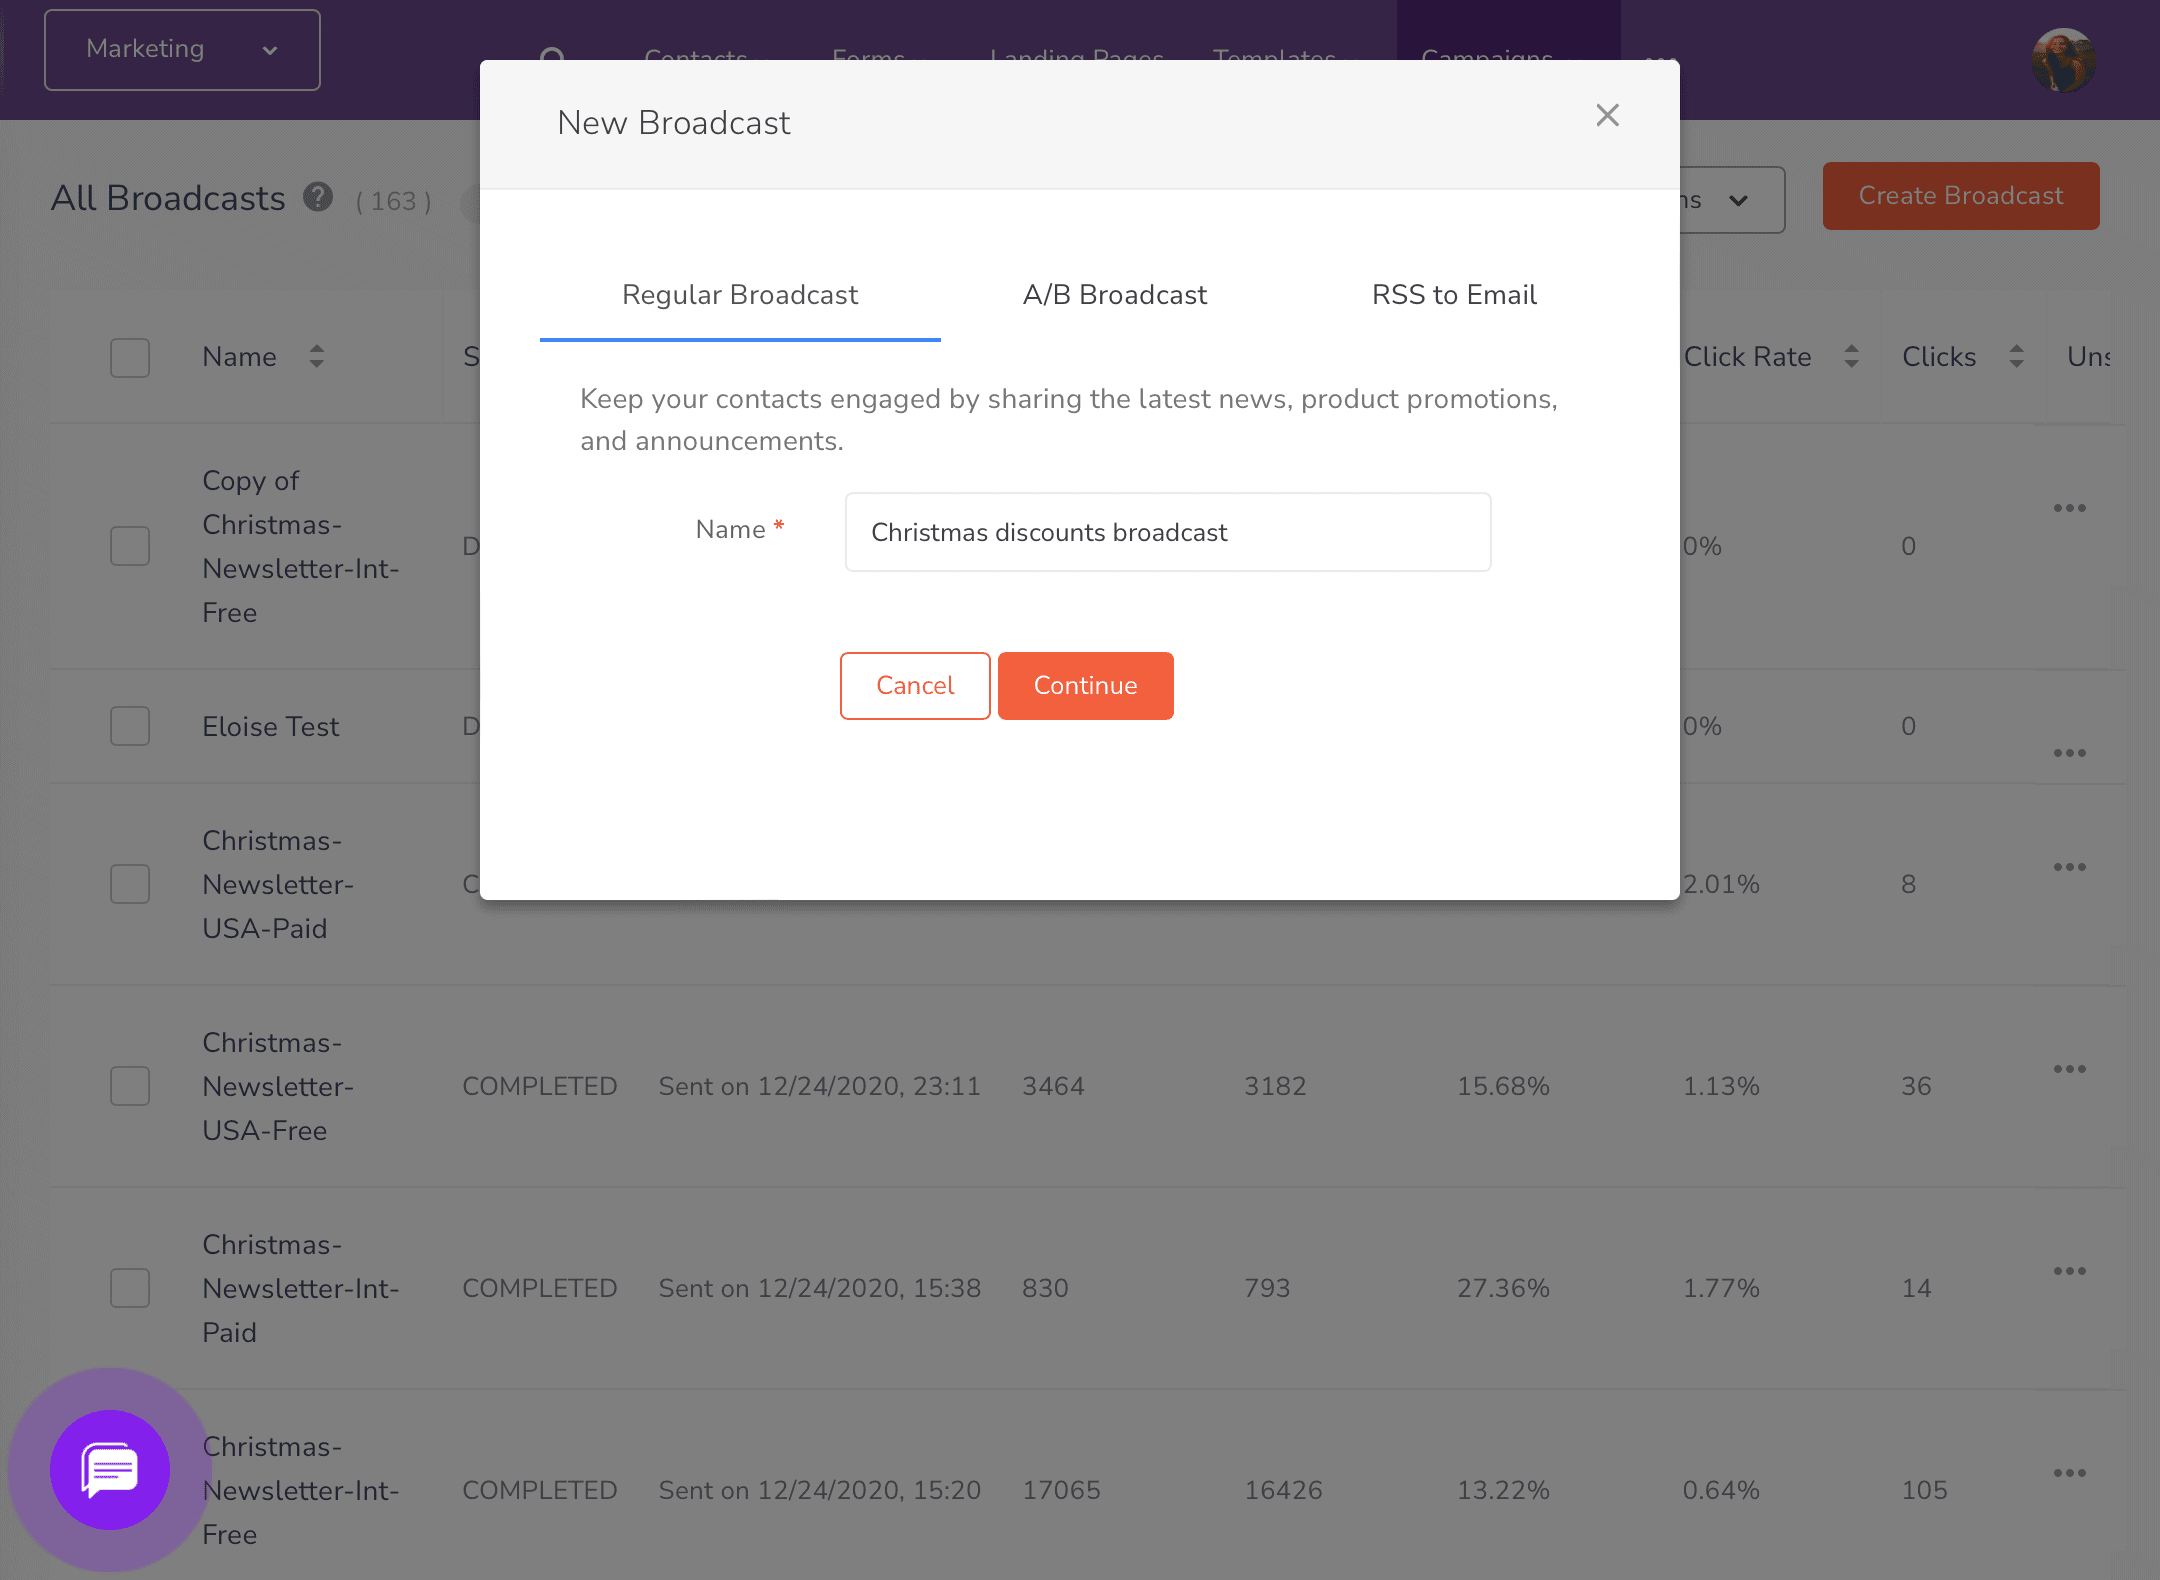The image size is (2160, 1580).
Task: Click the Create Broadcast button
Action: pos(1962,196)
